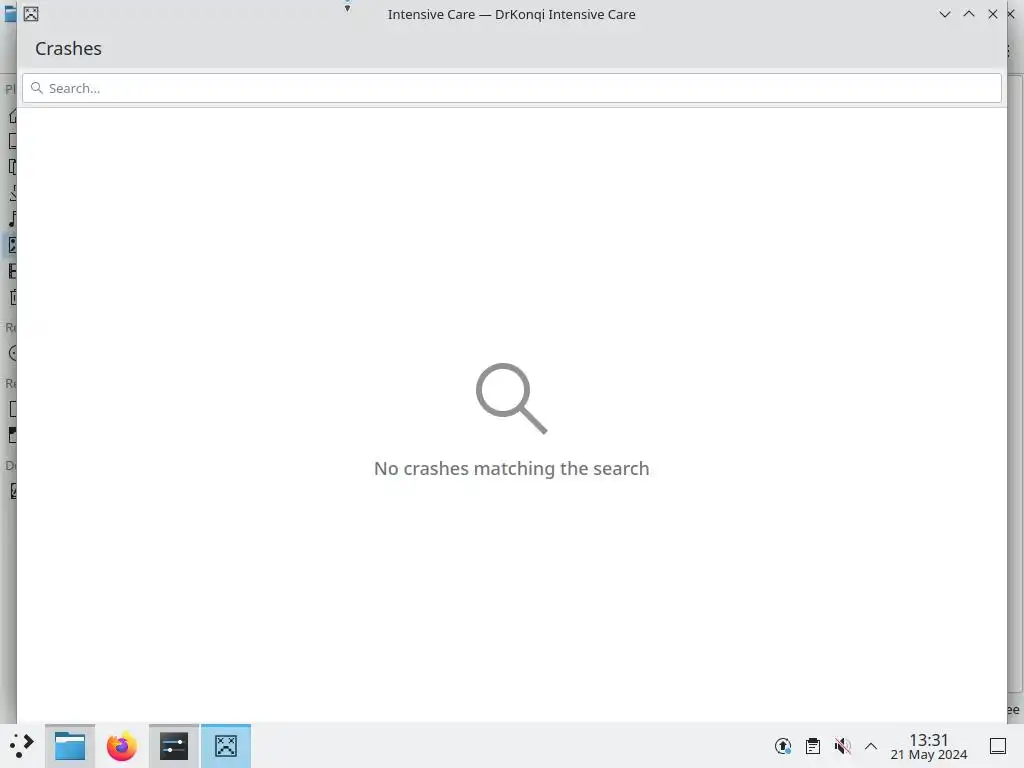Click the Search crashes input field
The width and height of the screenshot is (1024, 768).
pos(511,88)
